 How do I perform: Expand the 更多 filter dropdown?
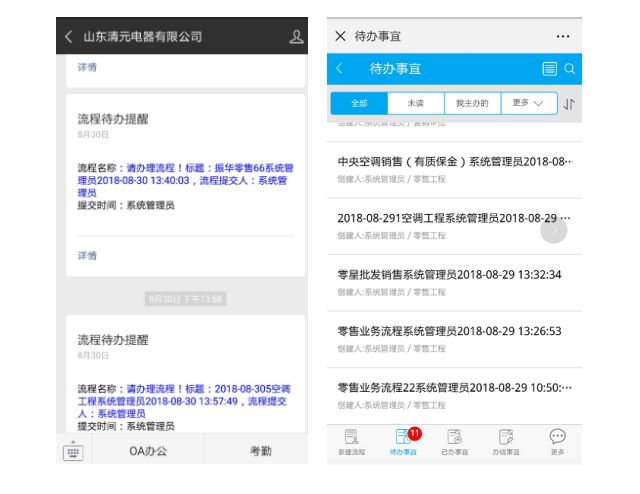[x=528, y=103]
